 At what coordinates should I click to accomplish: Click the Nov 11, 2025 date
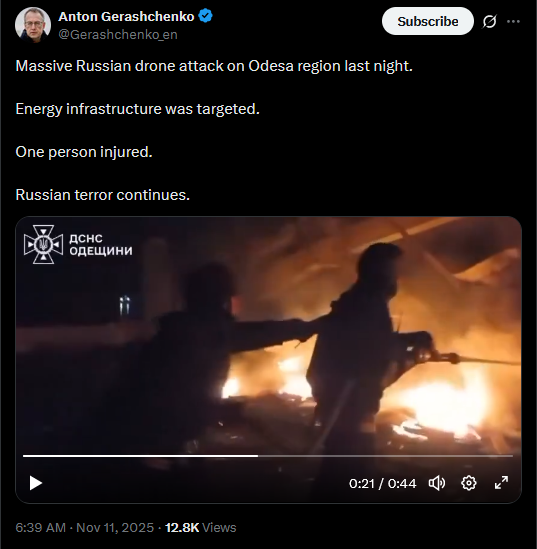point(115,528)
